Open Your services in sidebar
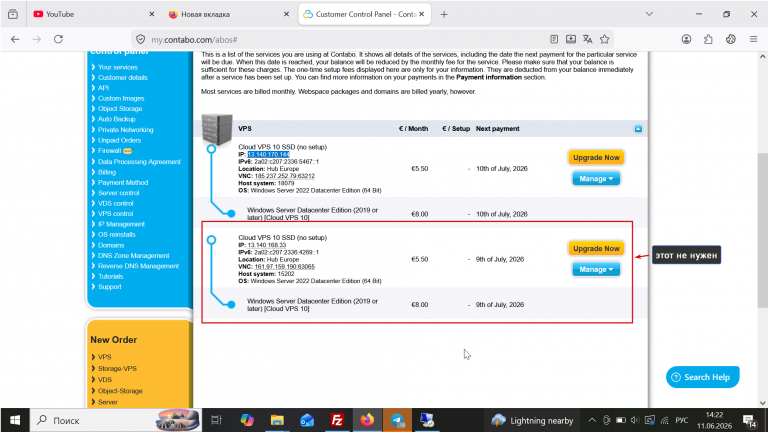This screenshot has height=432, width=768. click(x=118, y=67)
